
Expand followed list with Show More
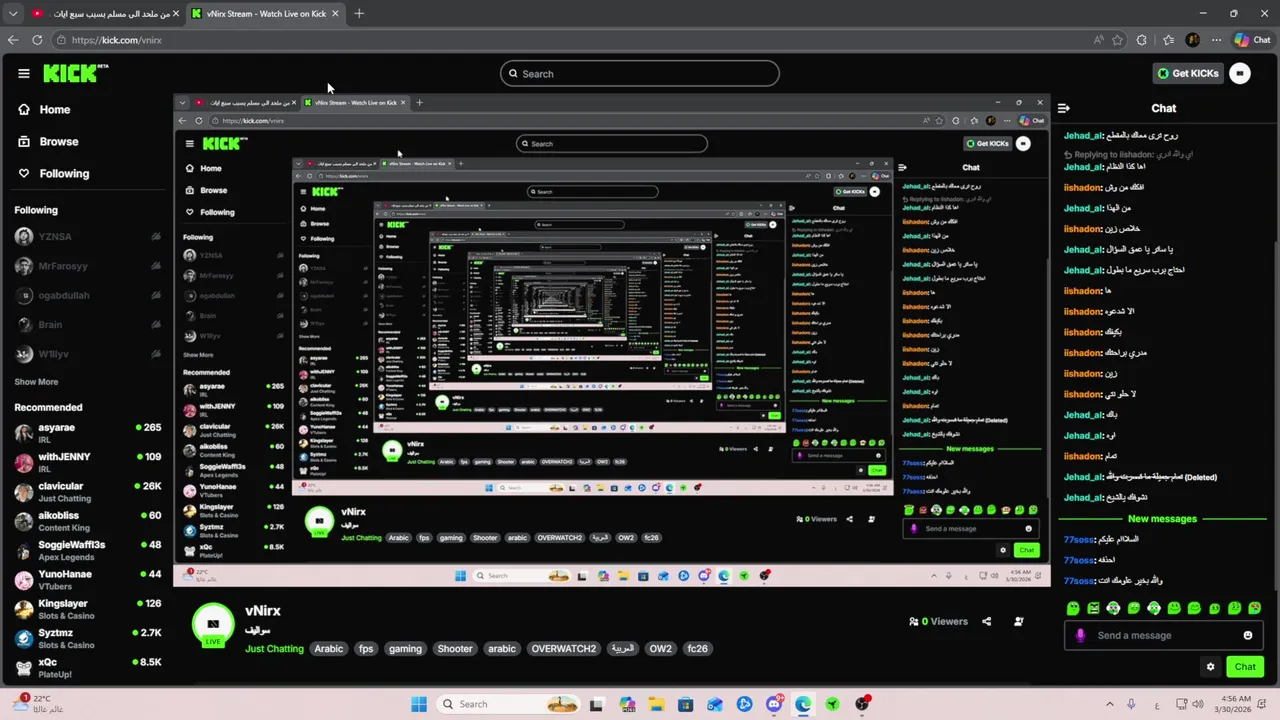(36, 382)
